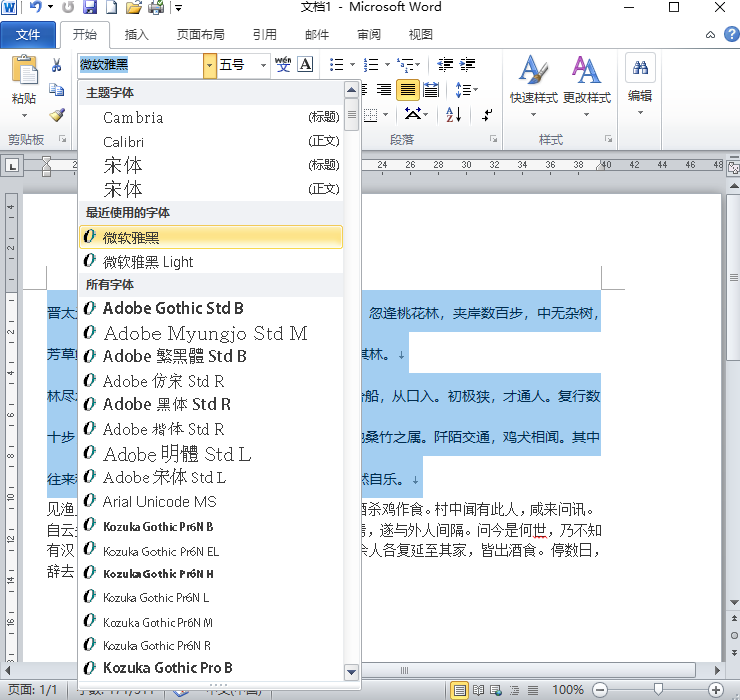
Task: Click the Asian layout text icon
Action: pos(413,114)
